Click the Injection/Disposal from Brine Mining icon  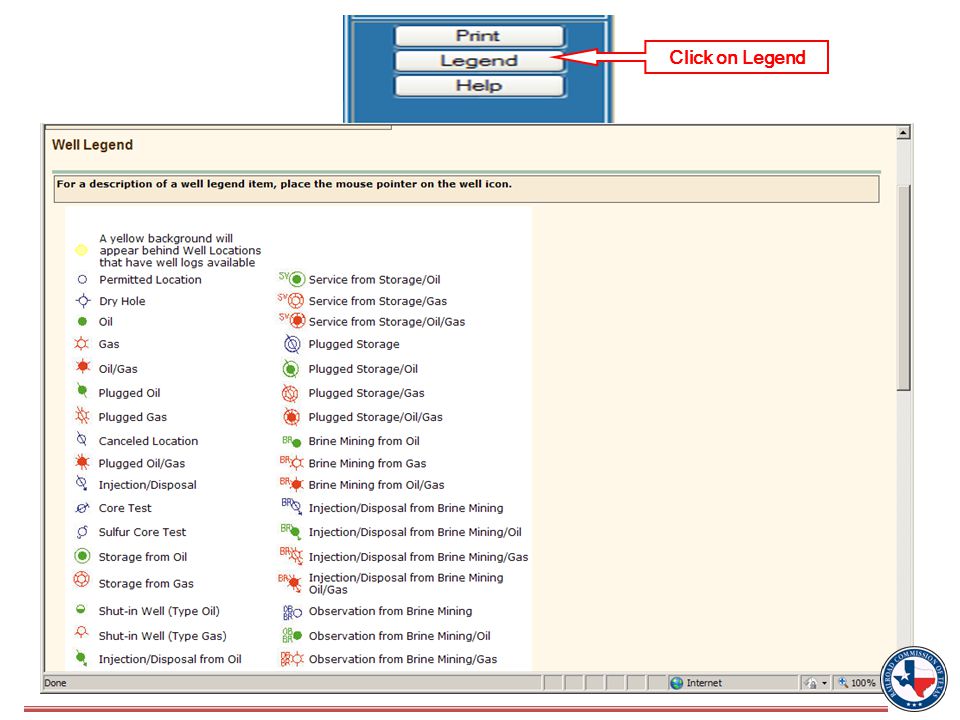(x=292, y=506)
